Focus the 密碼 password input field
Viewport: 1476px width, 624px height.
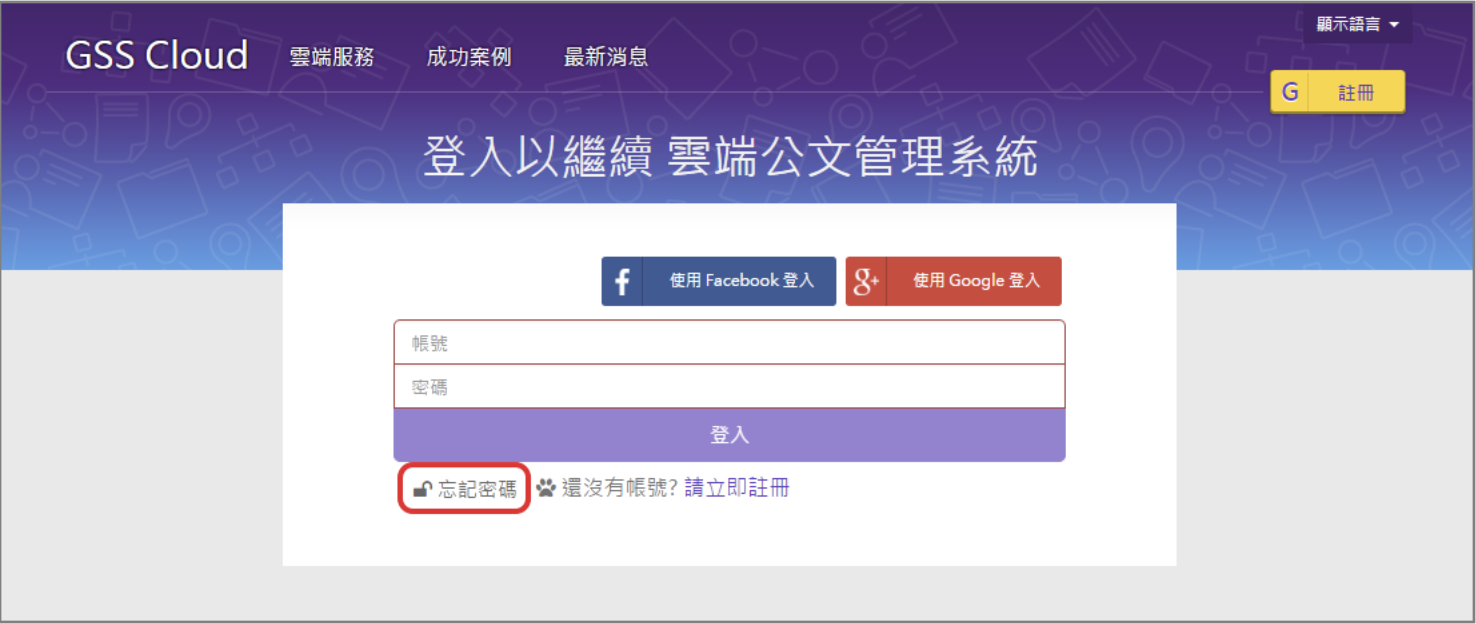click(x=729, y=387)
